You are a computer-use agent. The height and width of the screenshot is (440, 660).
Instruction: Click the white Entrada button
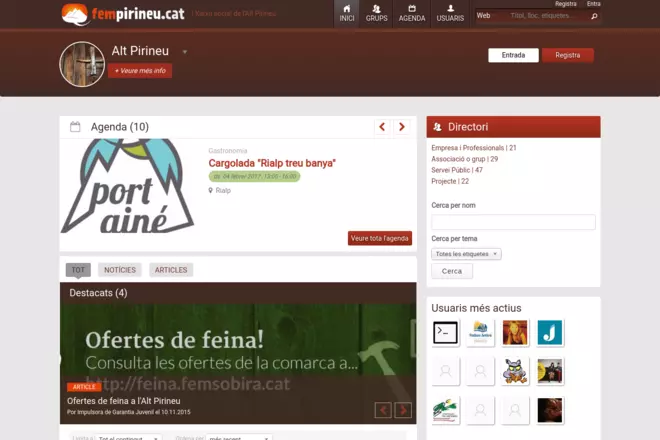click(x=513, y=55)
